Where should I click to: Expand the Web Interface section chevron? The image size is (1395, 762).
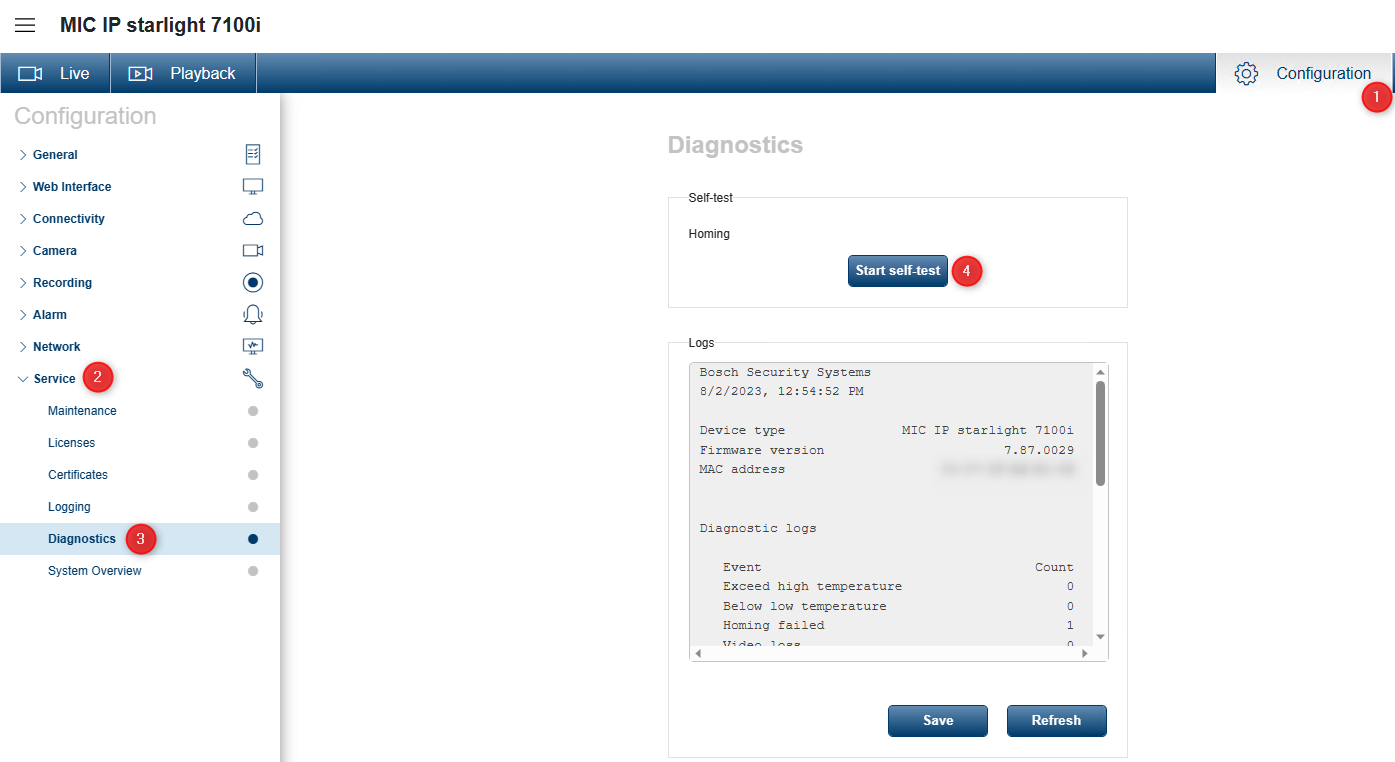point(23,187)
